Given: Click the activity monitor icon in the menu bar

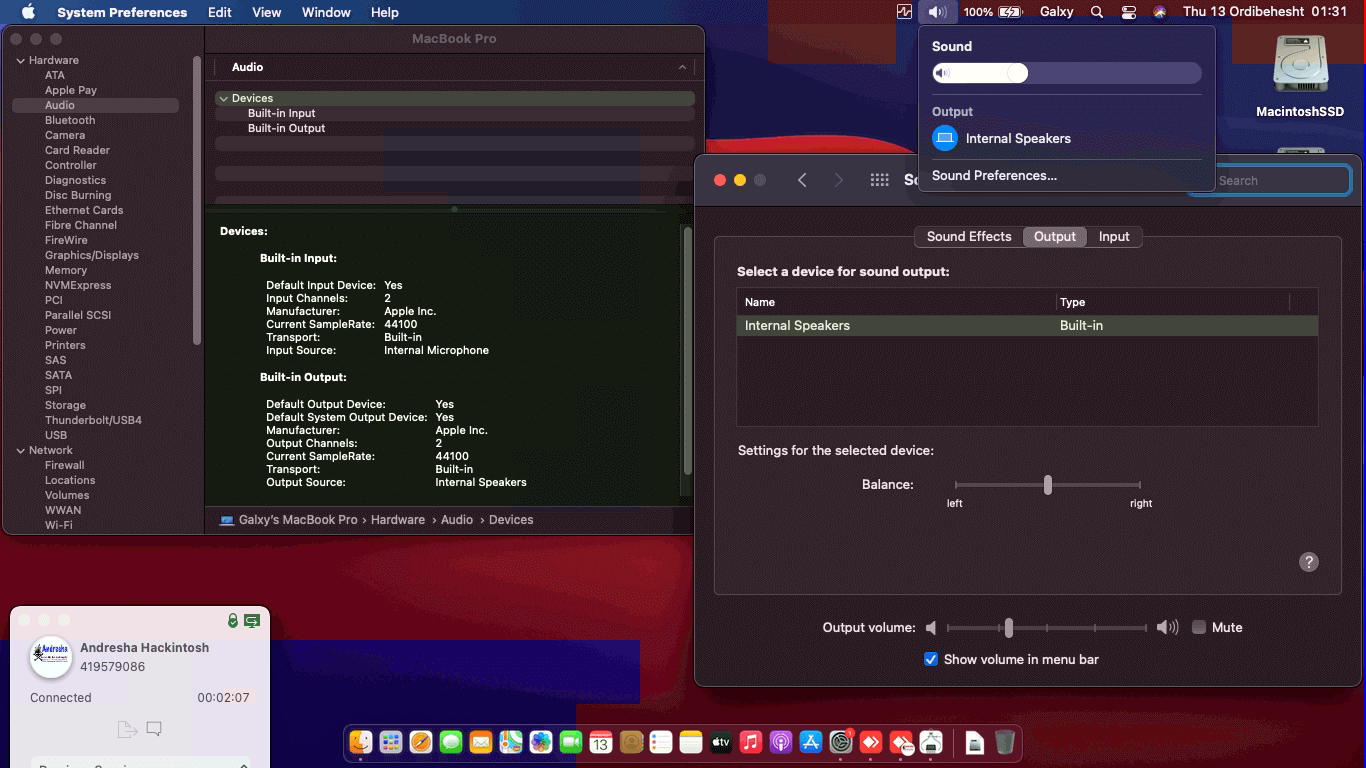Looking at the screenshot, I should [904, 12].
